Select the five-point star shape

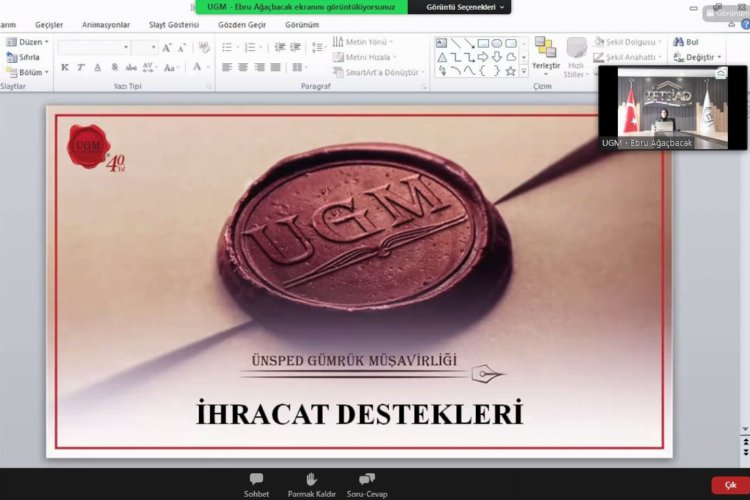(x=511, y=71)
